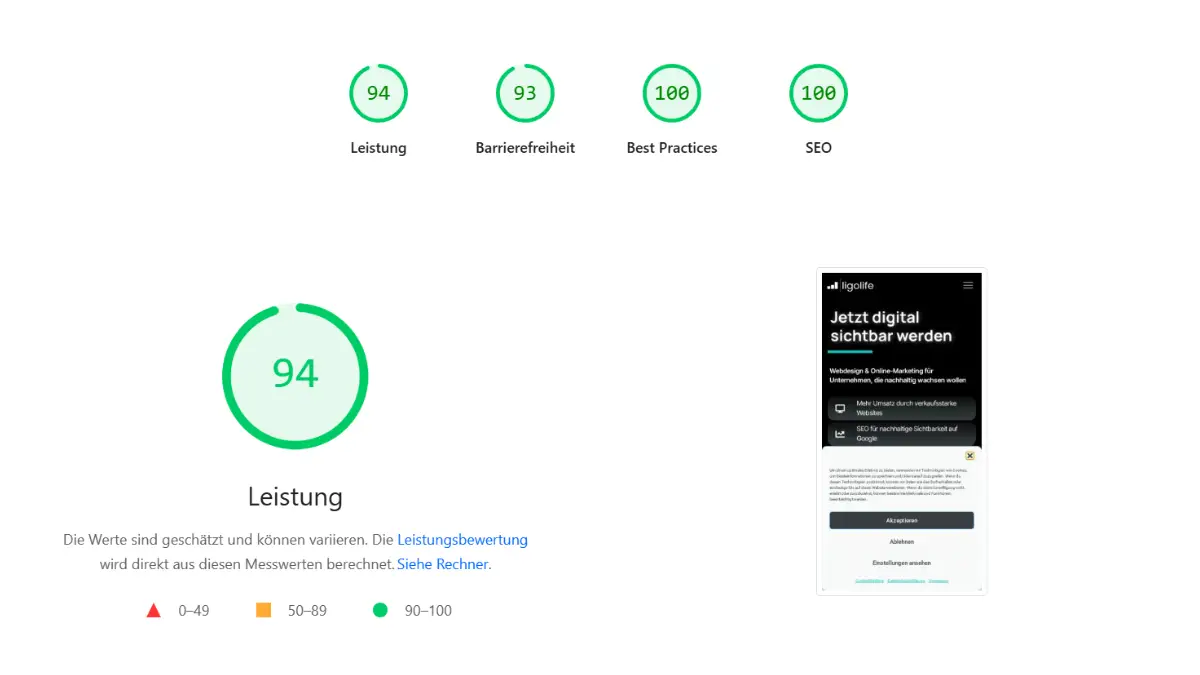Dismiss the cookie banner via its X icon
This screenshot has height=675, width=1200.
click(x=969, y=455)
